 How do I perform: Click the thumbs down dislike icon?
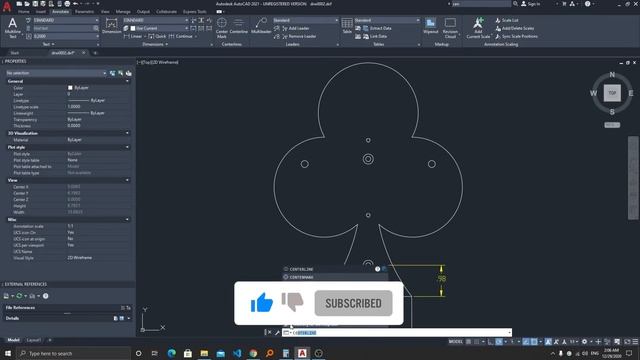[x=292, y=302]
